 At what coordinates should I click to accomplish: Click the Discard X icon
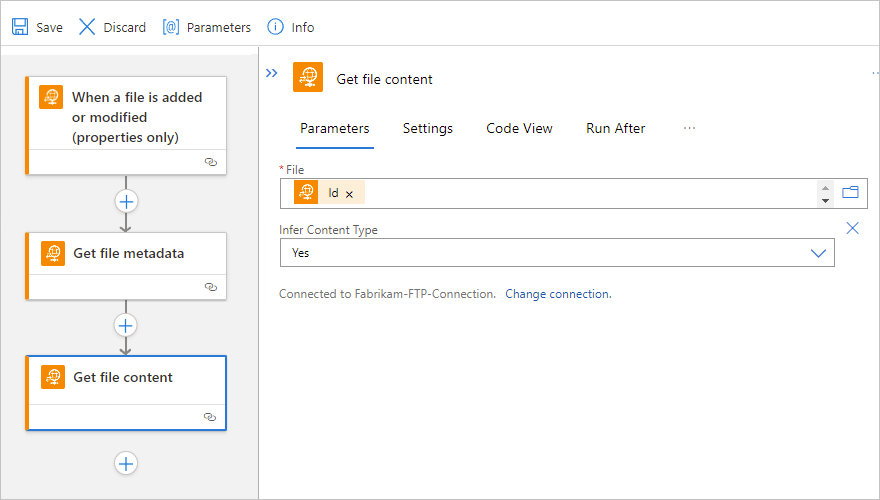point(88,27)
